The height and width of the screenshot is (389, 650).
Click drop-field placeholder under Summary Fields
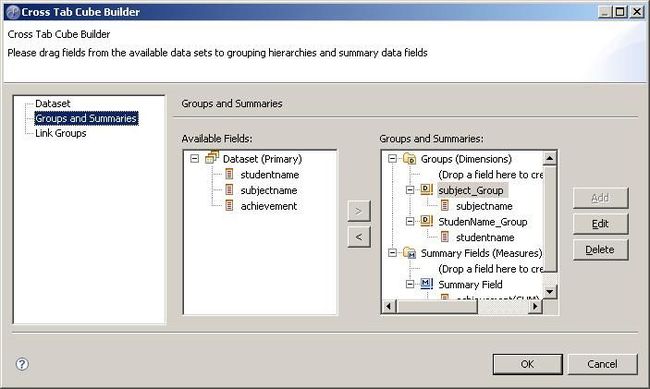490,269
